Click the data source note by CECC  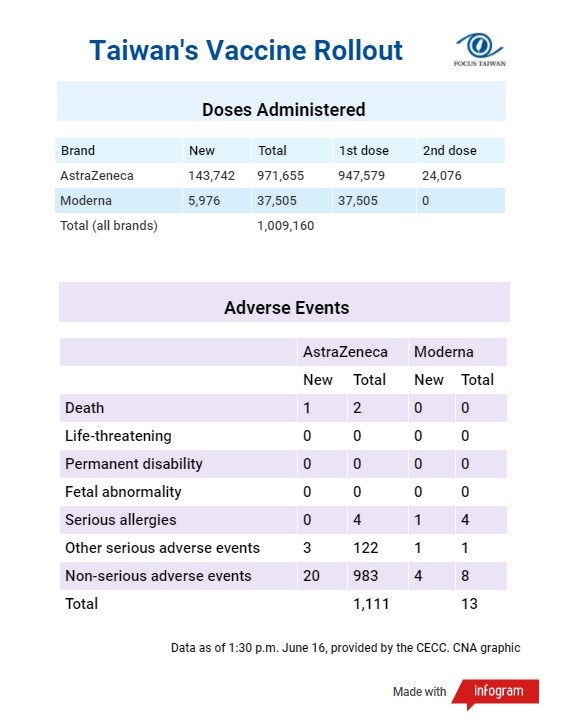[345, 648]
